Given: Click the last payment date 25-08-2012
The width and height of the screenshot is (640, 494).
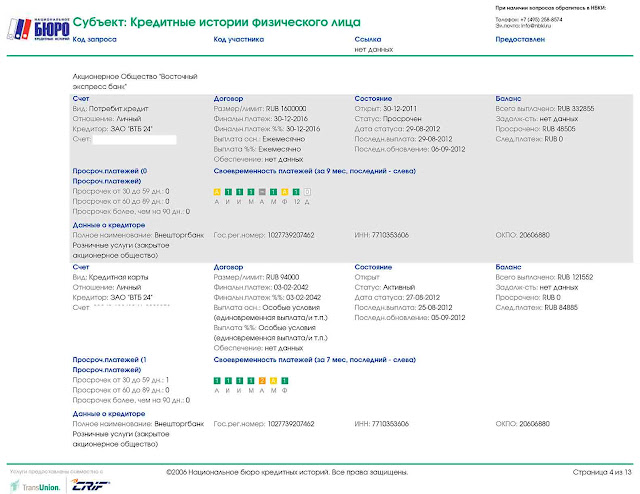Looking at the screenshot, I should click(435, 307).
